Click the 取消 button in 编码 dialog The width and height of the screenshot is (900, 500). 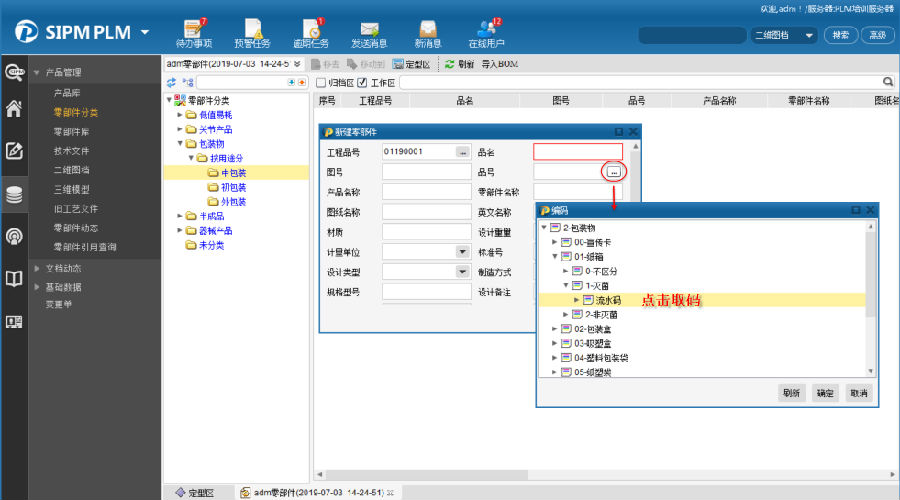point(858,393)
